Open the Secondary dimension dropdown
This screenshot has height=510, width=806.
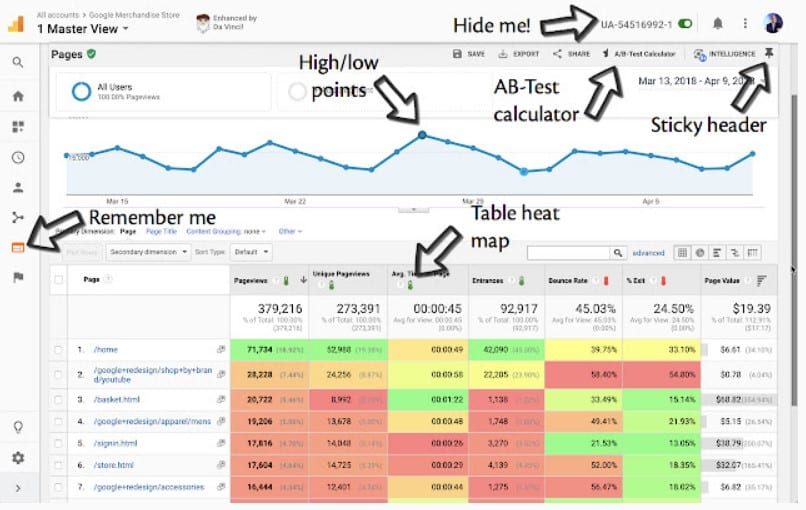[149, 253]
